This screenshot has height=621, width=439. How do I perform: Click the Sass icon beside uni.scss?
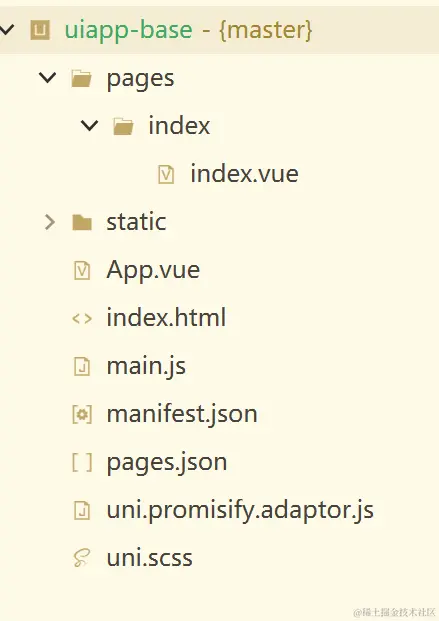[82, 558]
